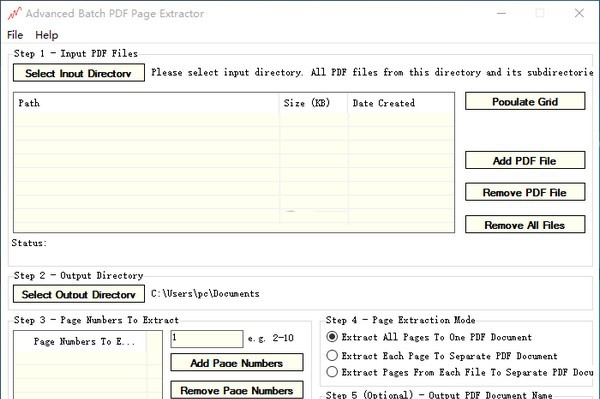Screen dimensions: 600x399
Task: Click the page number input field
Action: point(207,339)
